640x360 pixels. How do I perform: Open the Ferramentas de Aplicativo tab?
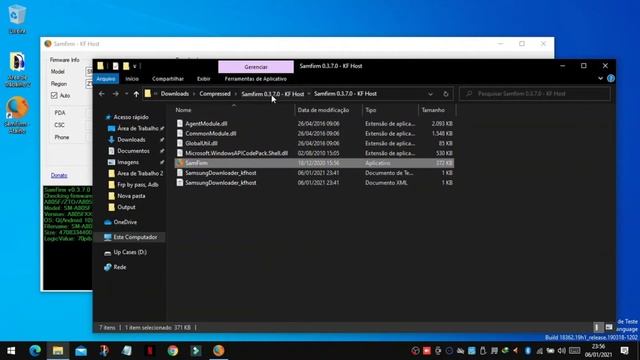click(x=256, y=79)
